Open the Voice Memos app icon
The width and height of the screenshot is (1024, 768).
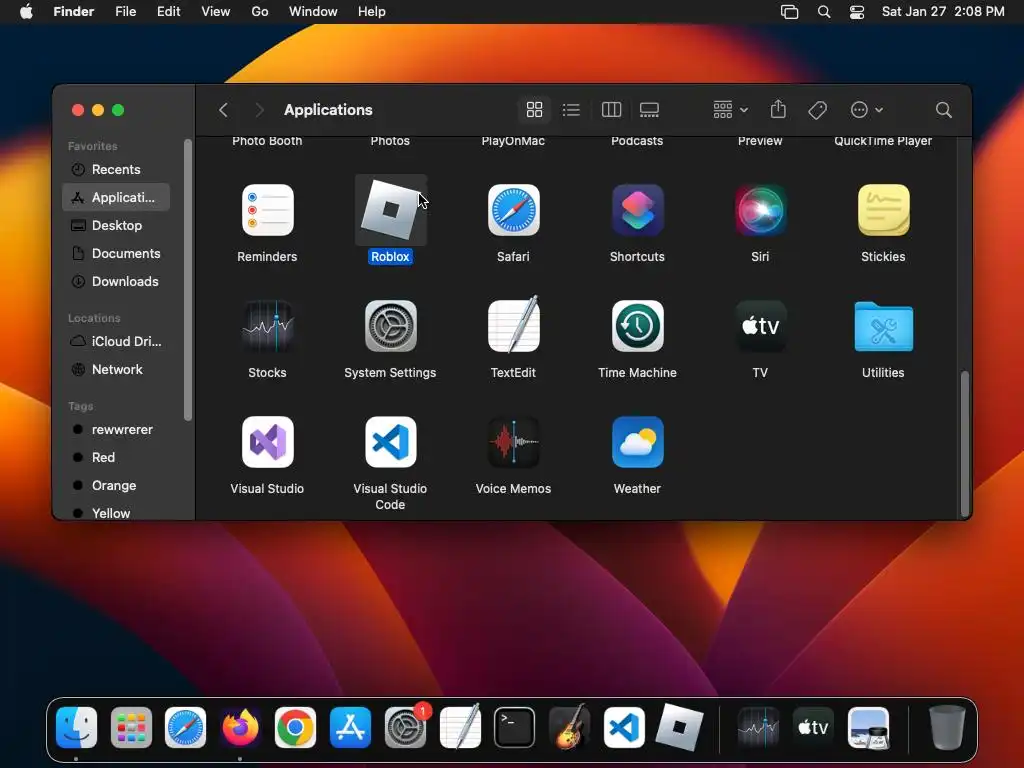tap(513, 442)
